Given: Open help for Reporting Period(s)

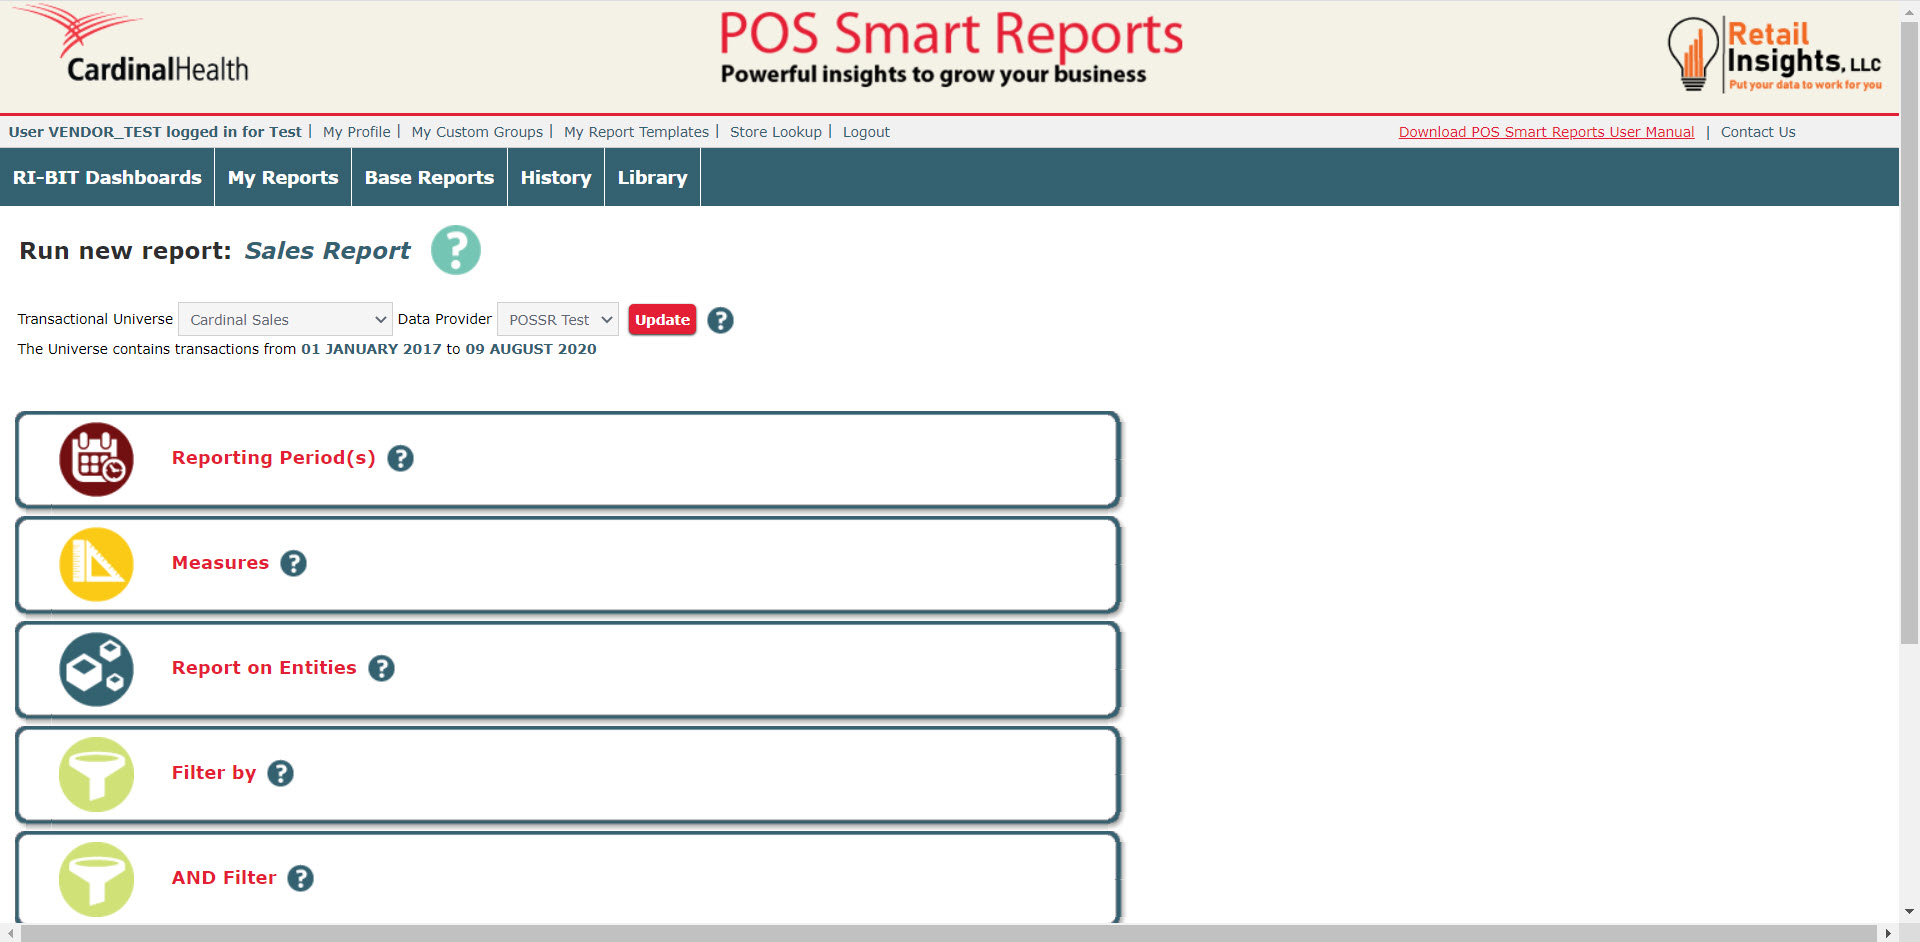Looking at the screenshot, I should (400, 458).
